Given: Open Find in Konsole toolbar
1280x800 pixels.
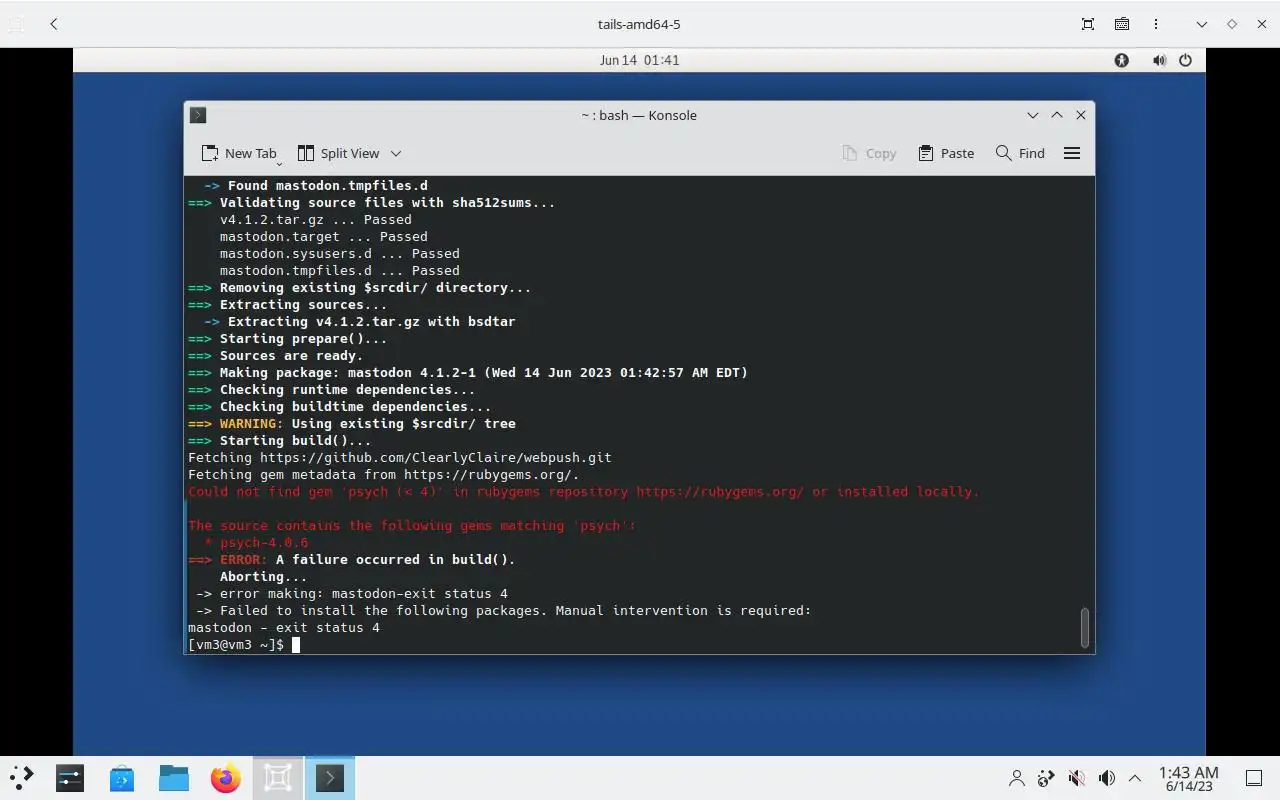Looking at the screenshot, I should (x=1020, y=153).
